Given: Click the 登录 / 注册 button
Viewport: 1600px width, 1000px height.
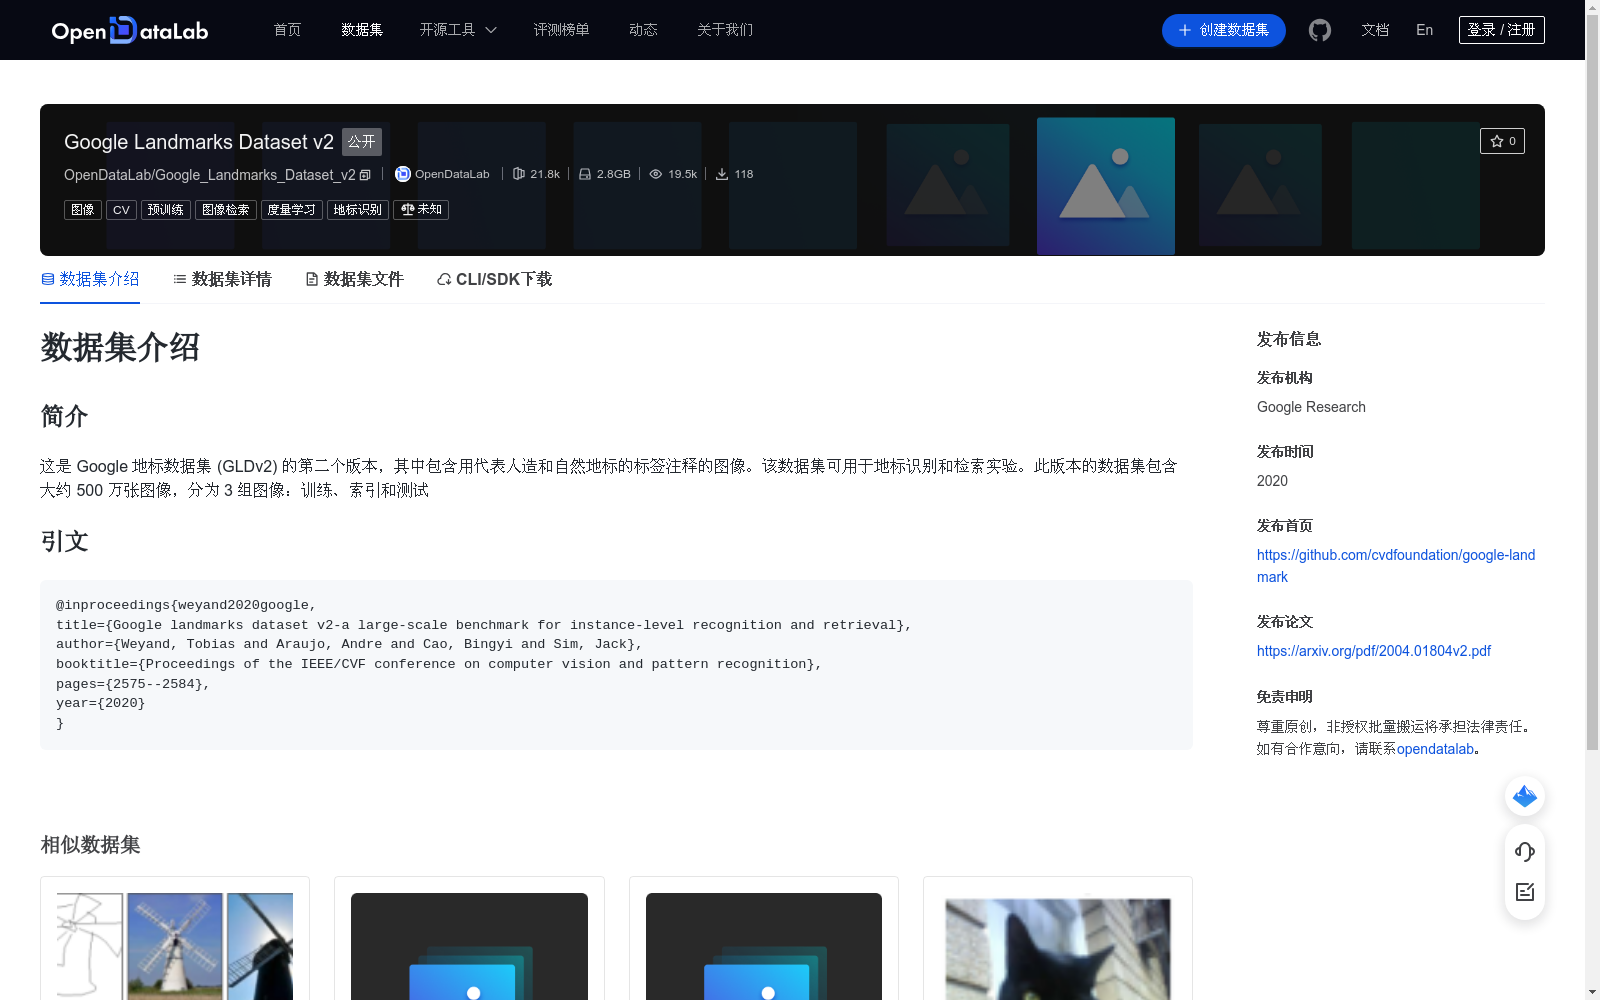Looking at the screenshot, I should [1502, 30].
